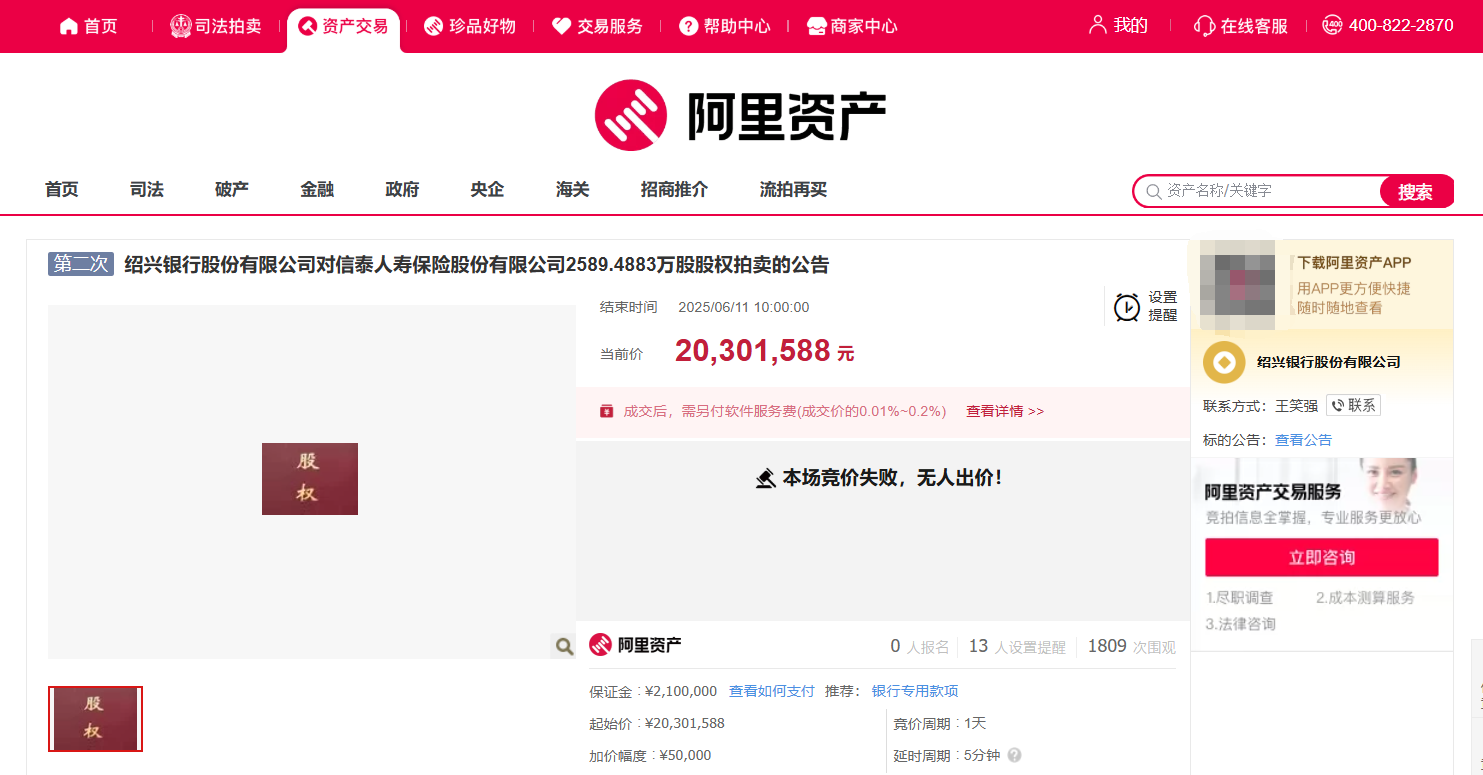Click the starting price ¥20,301,588

click(685, 723)
